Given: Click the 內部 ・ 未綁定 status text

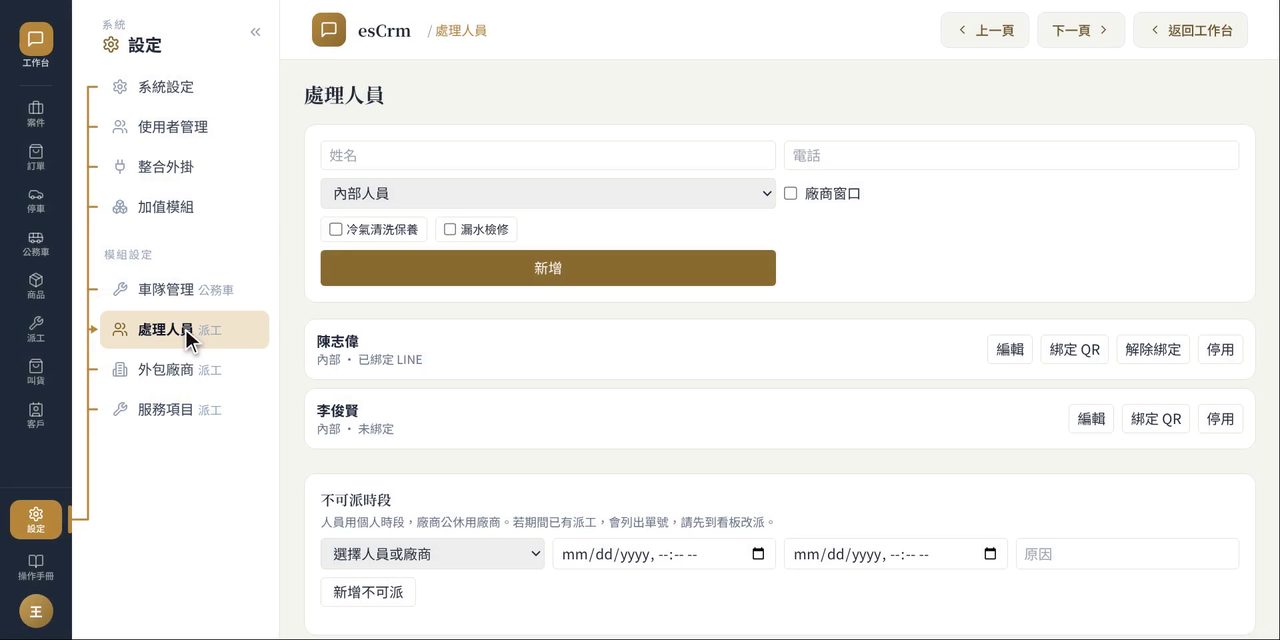Looking at the screenshot, I should point(356,429).
